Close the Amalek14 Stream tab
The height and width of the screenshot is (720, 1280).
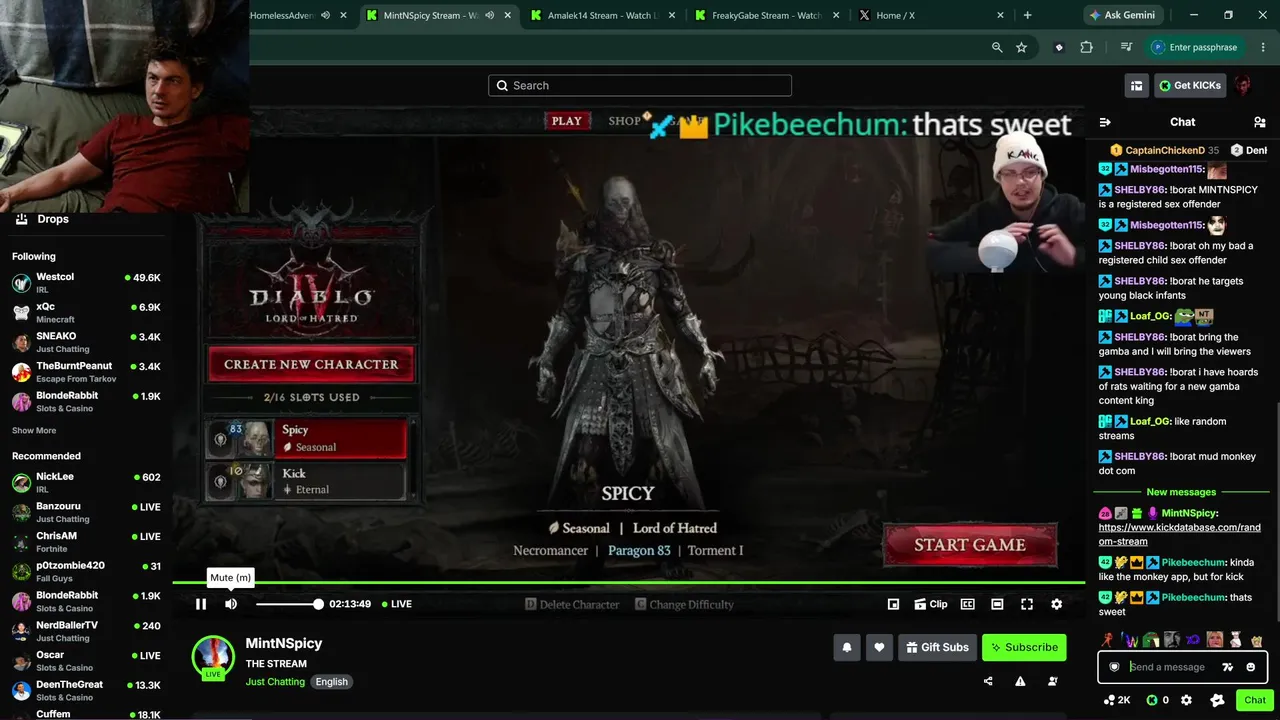click(x=672, y=15)
